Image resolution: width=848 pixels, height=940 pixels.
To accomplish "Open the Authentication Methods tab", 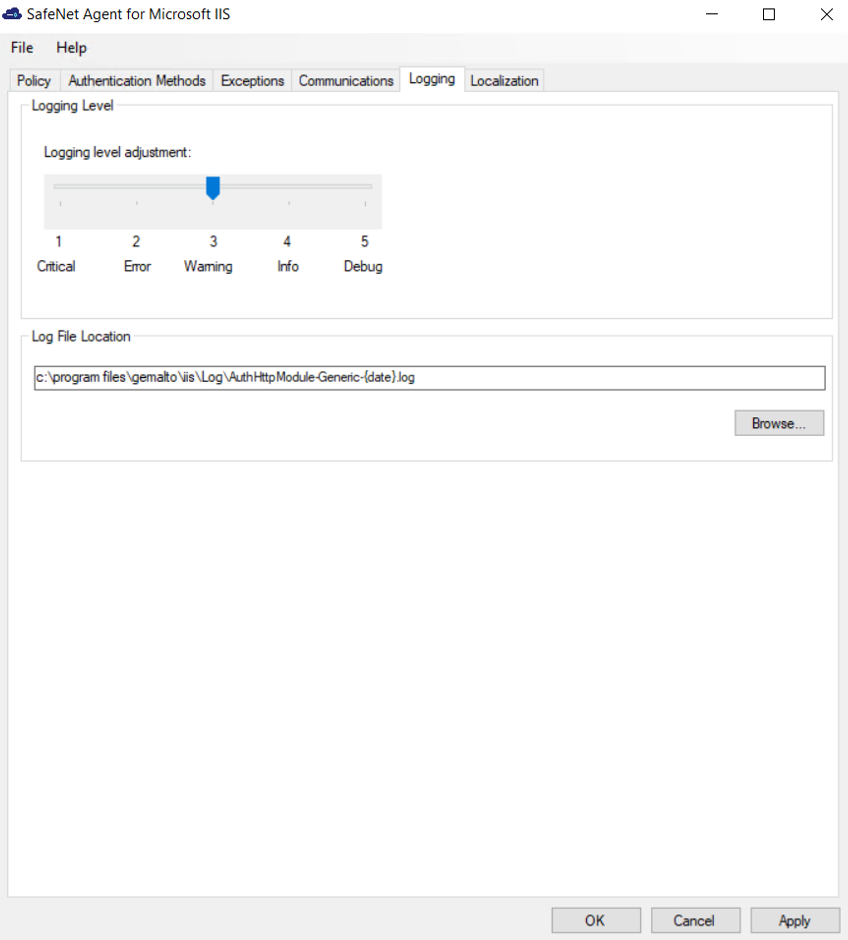I will point(137,81).
